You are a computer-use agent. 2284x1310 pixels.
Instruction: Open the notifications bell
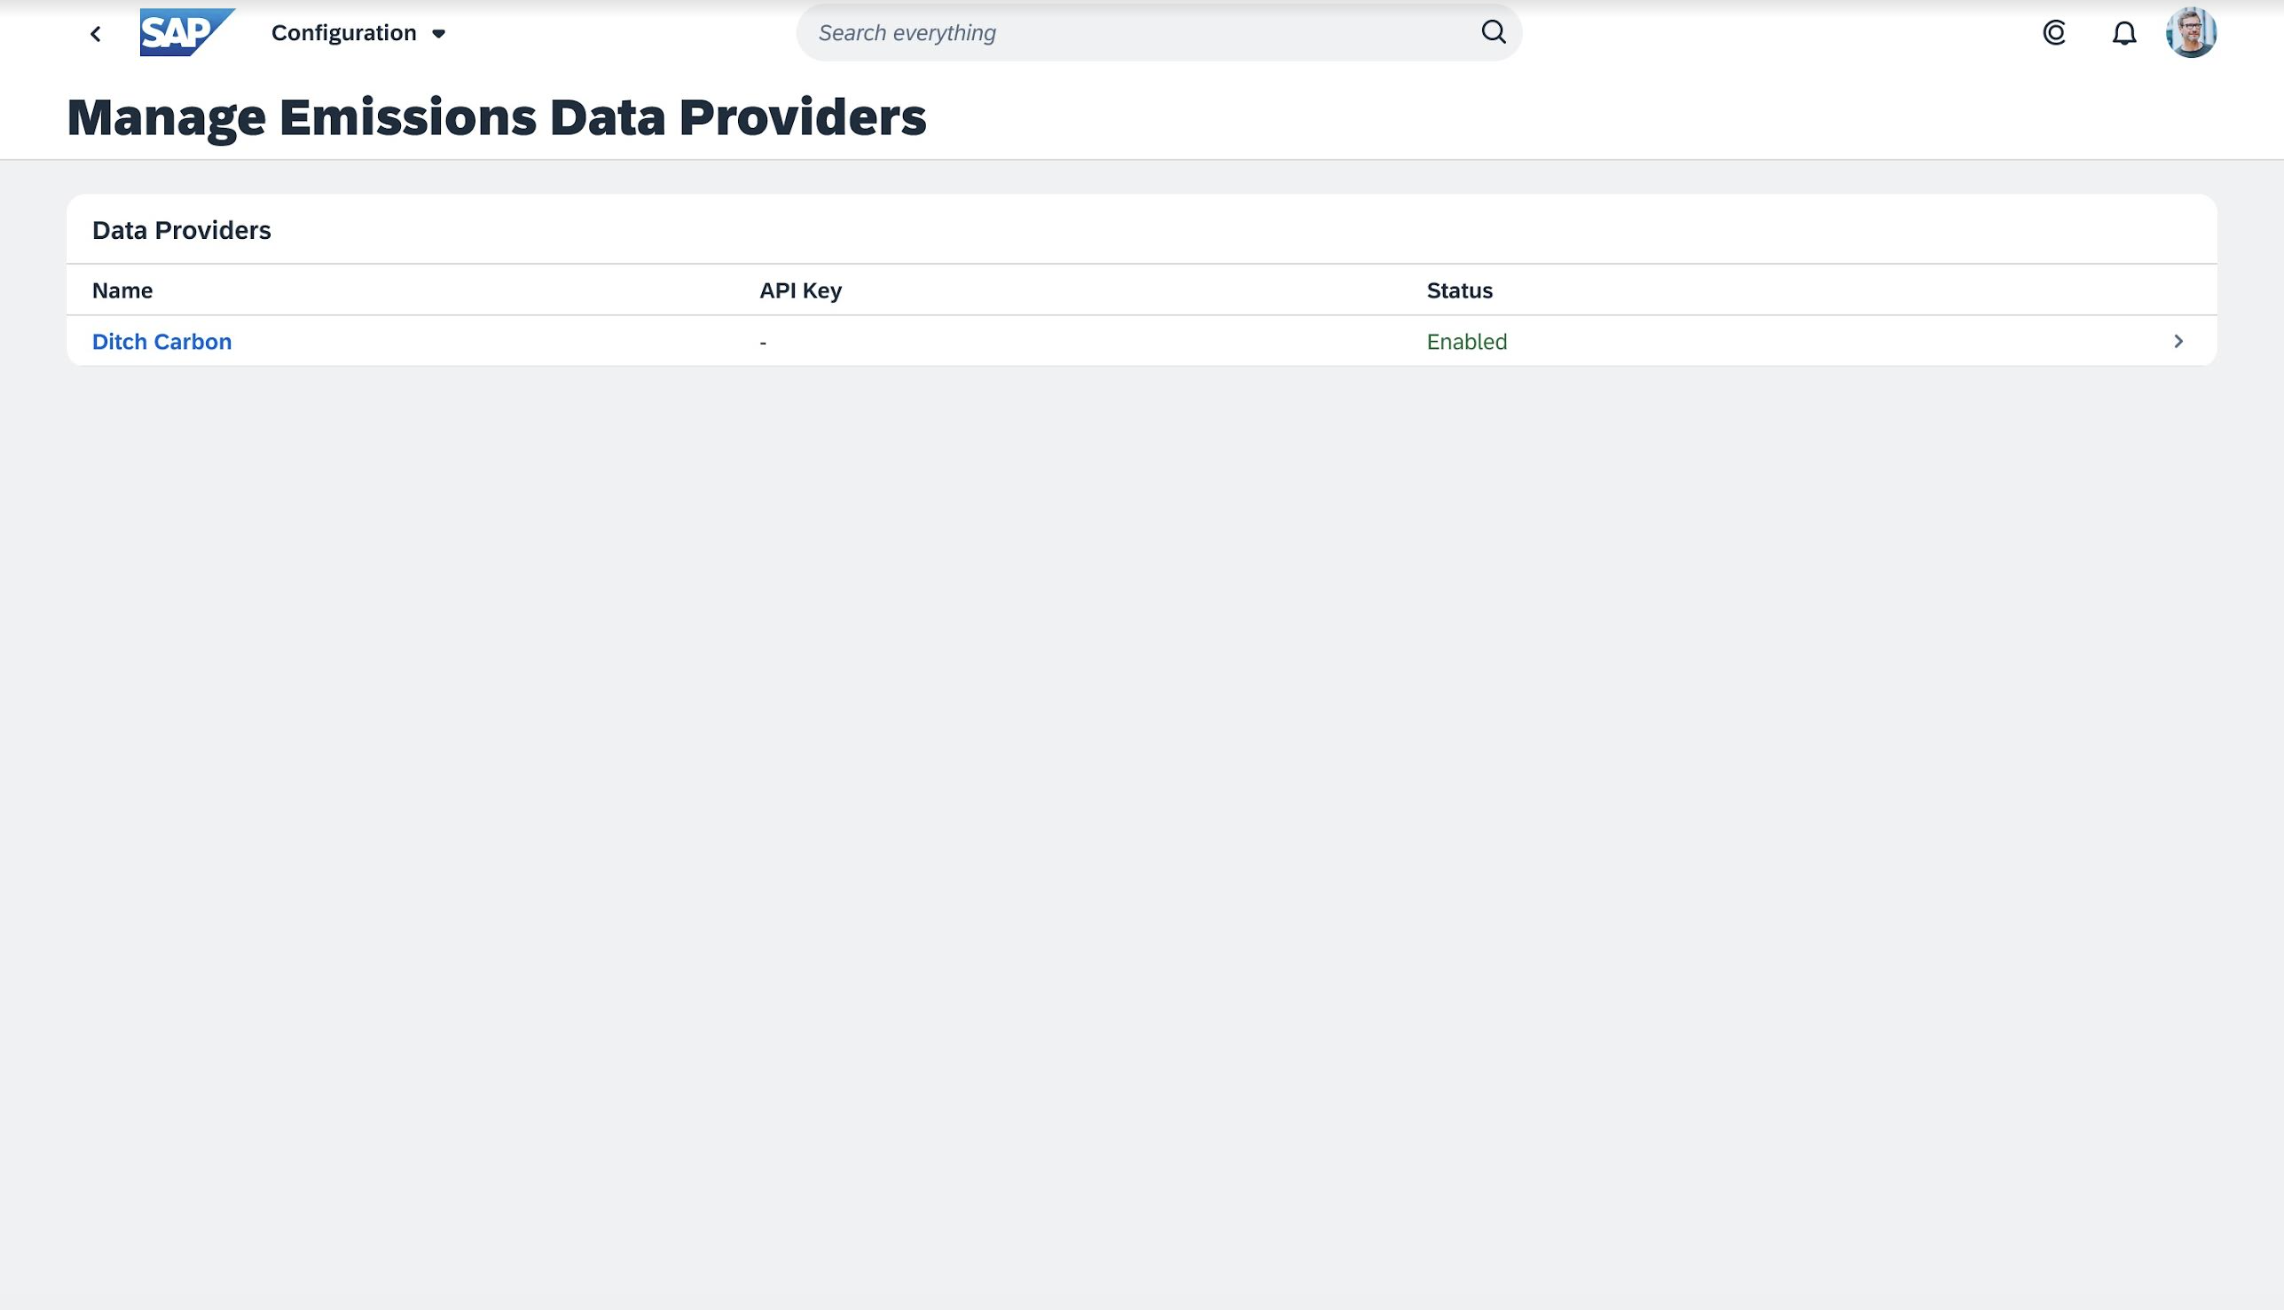coord(2124,32)
